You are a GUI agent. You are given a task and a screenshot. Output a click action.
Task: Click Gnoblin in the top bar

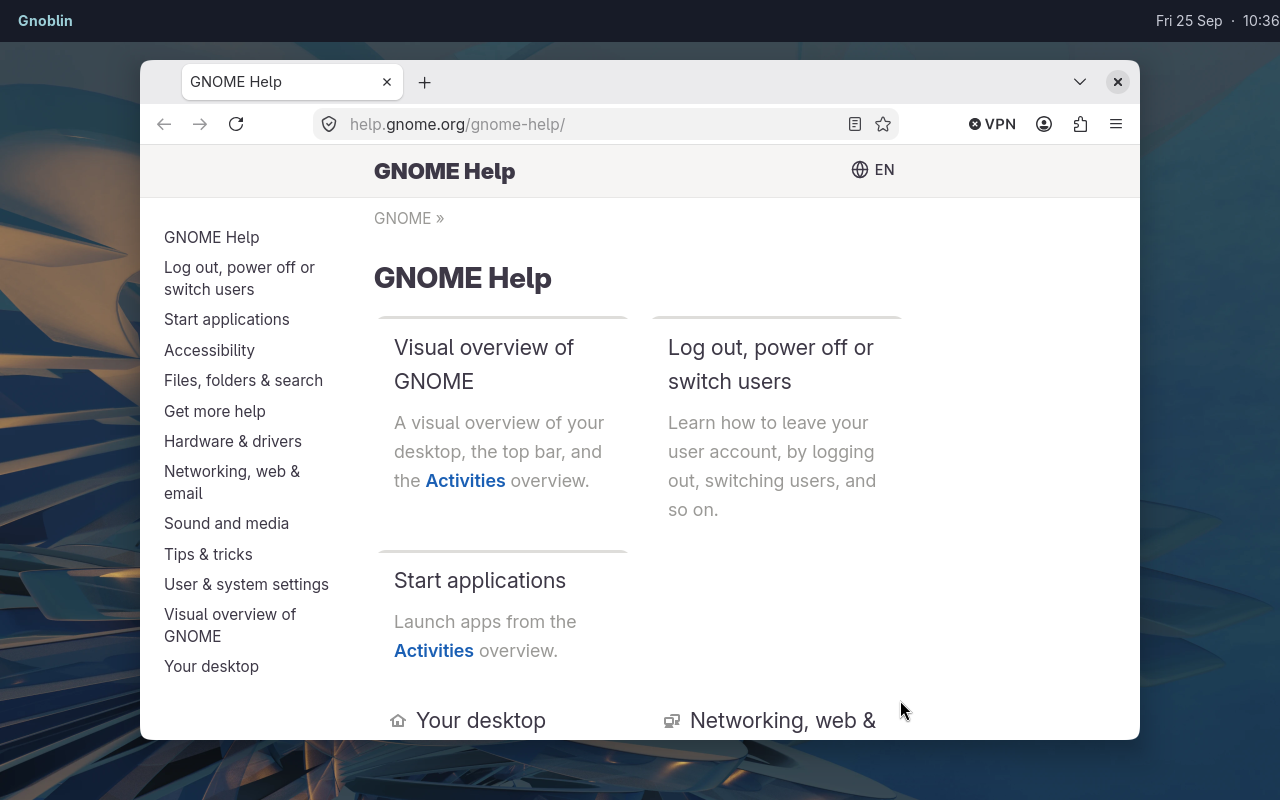(45, 21)
